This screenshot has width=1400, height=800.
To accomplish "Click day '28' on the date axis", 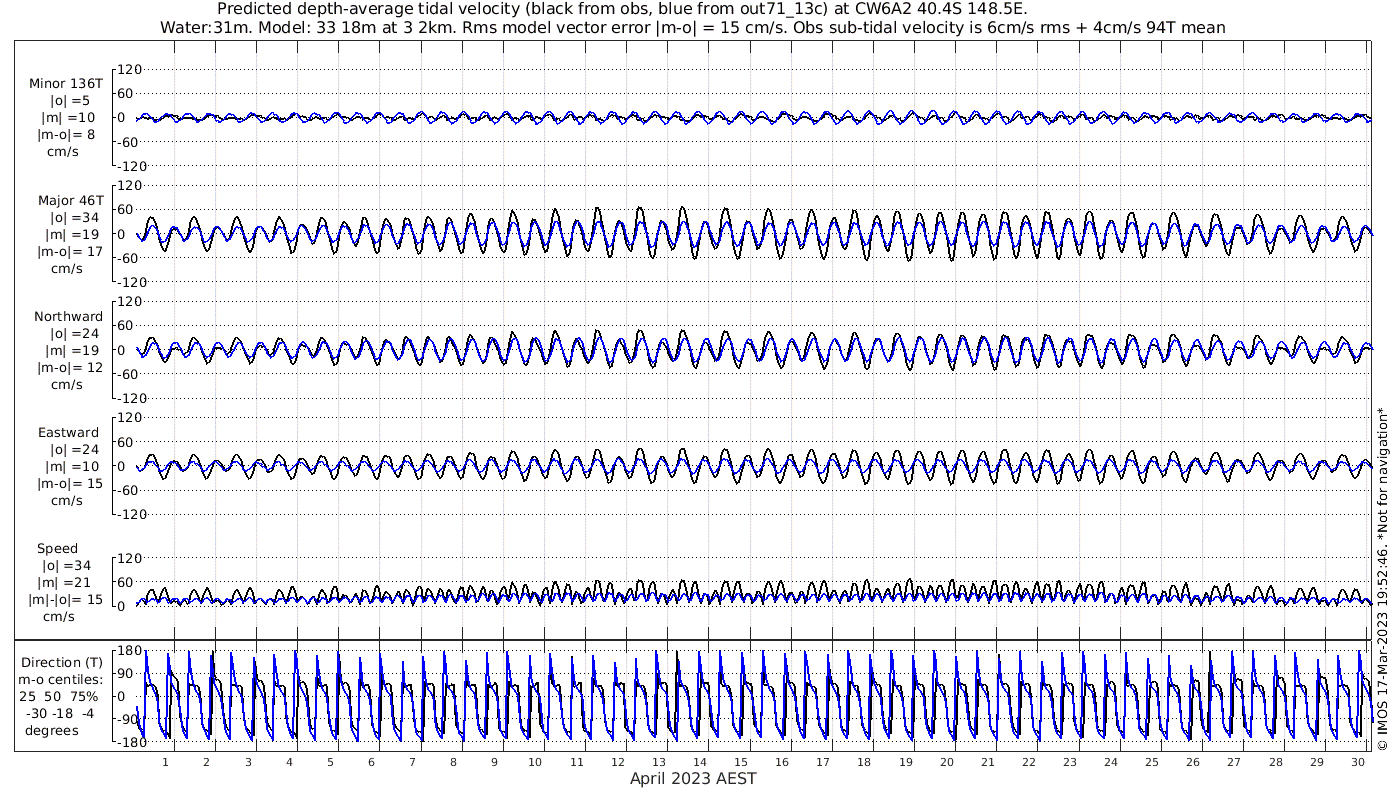I will (x=1275, y=762).
